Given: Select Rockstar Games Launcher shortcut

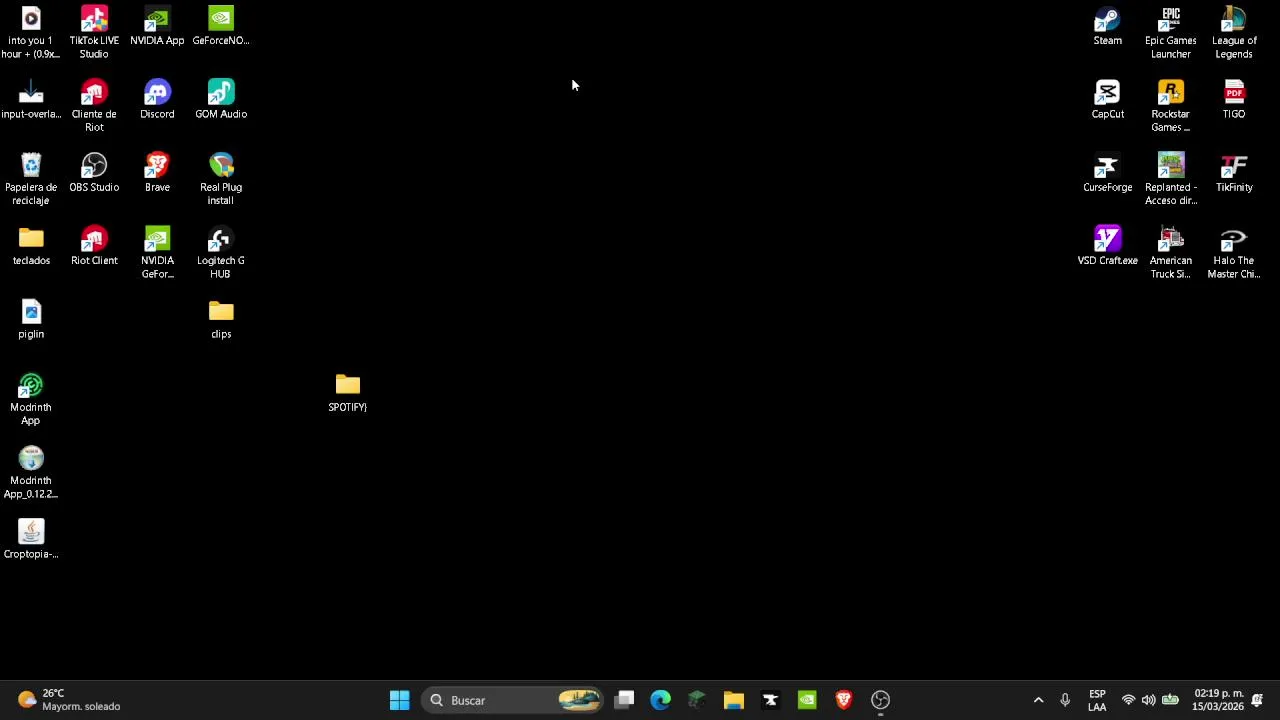Looking at the screenshot, I should click(x=1171, y=105).
